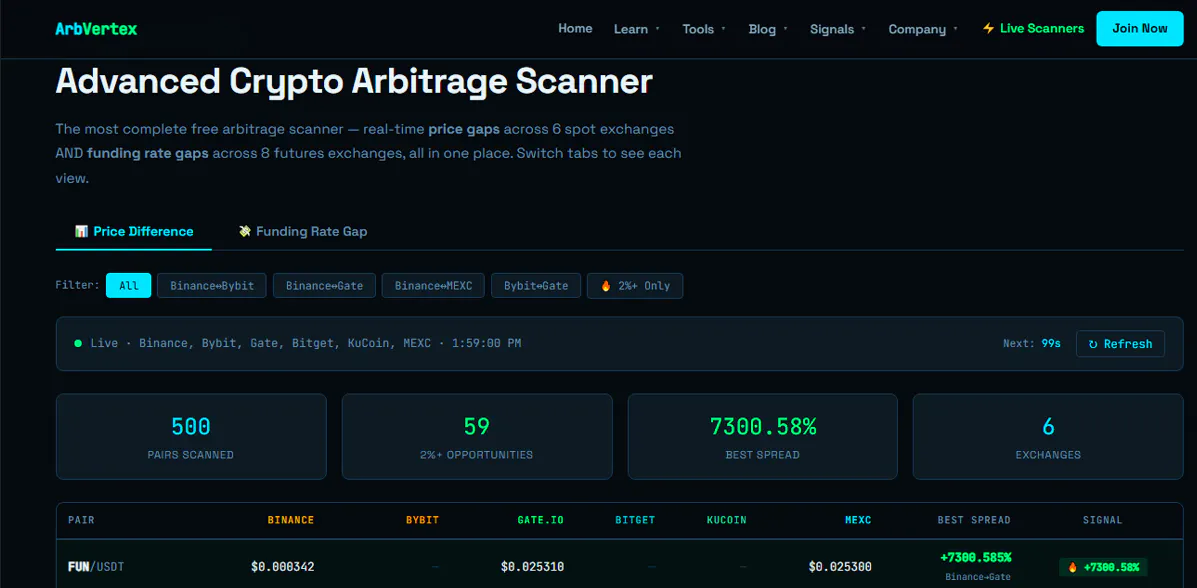
Task: Click the Gate.io price $0.025310
Action: (532, 567)
